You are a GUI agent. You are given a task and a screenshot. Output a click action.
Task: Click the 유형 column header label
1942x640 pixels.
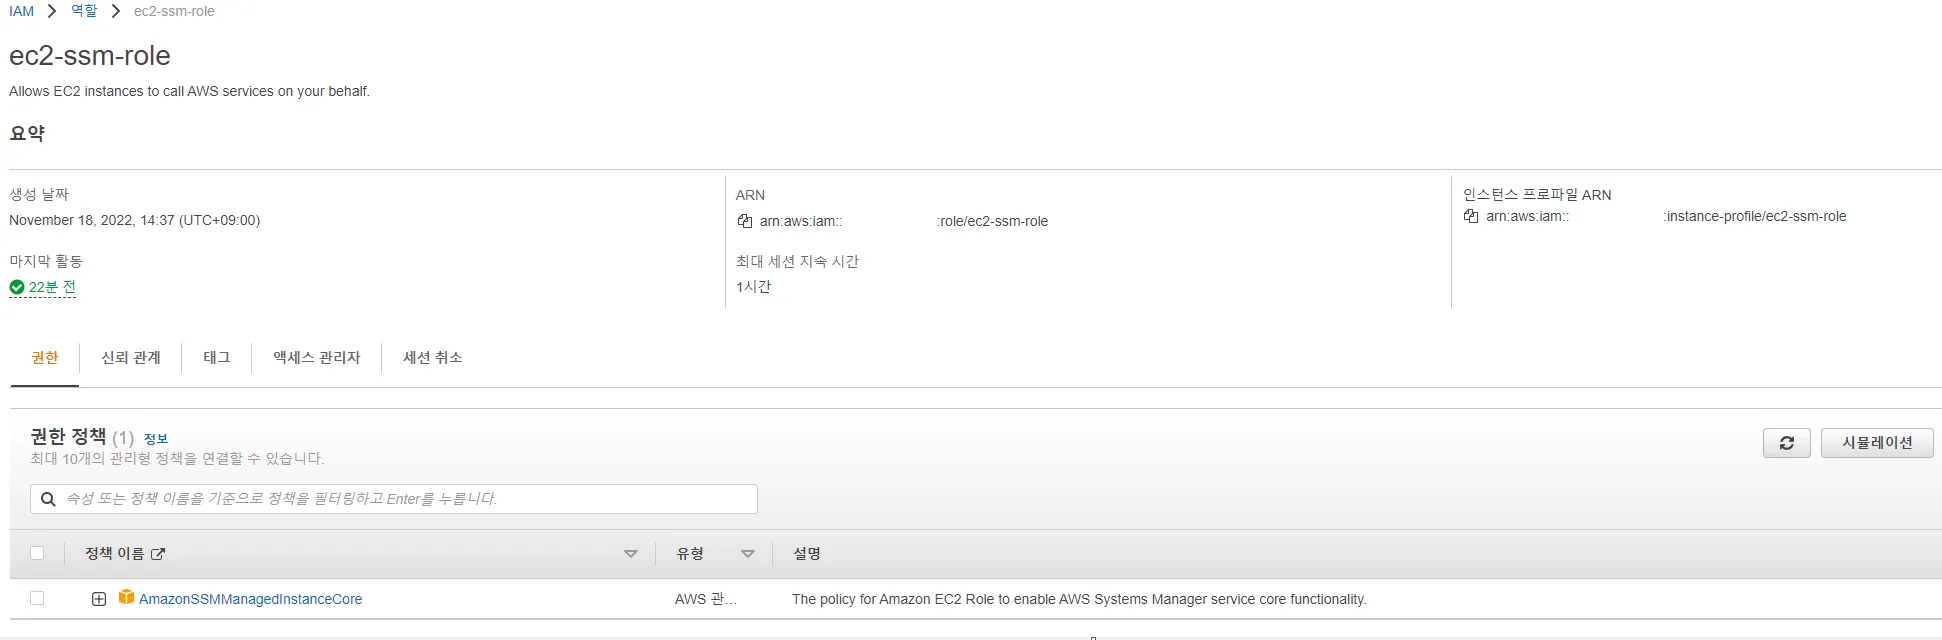(690, 554)
